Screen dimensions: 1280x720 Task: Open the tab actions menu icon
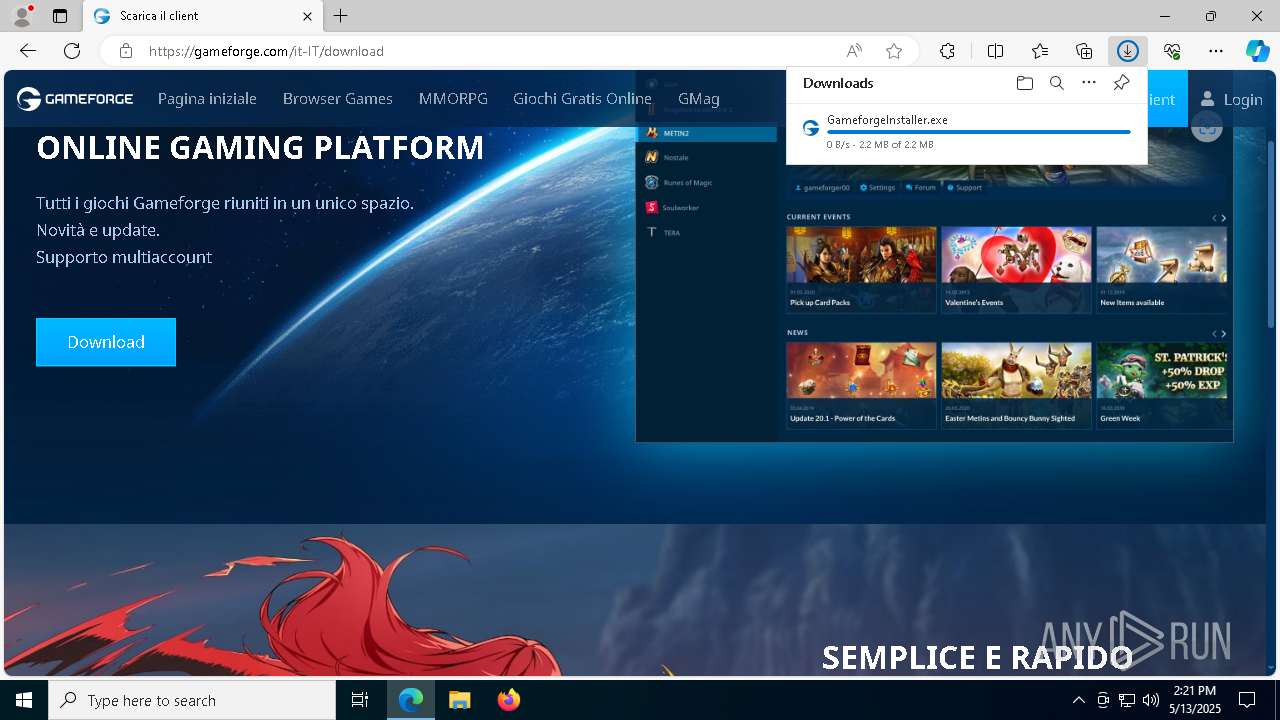60,16
